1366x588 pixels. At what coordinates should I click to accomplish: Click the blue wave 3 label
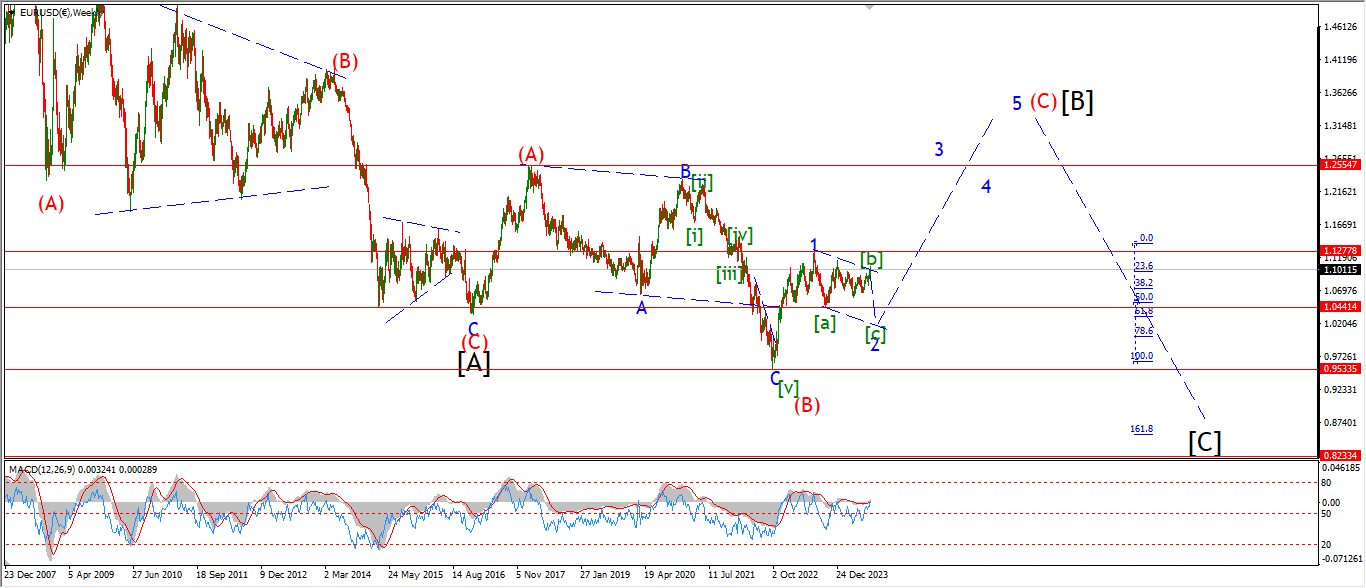(x=939, y=149)
